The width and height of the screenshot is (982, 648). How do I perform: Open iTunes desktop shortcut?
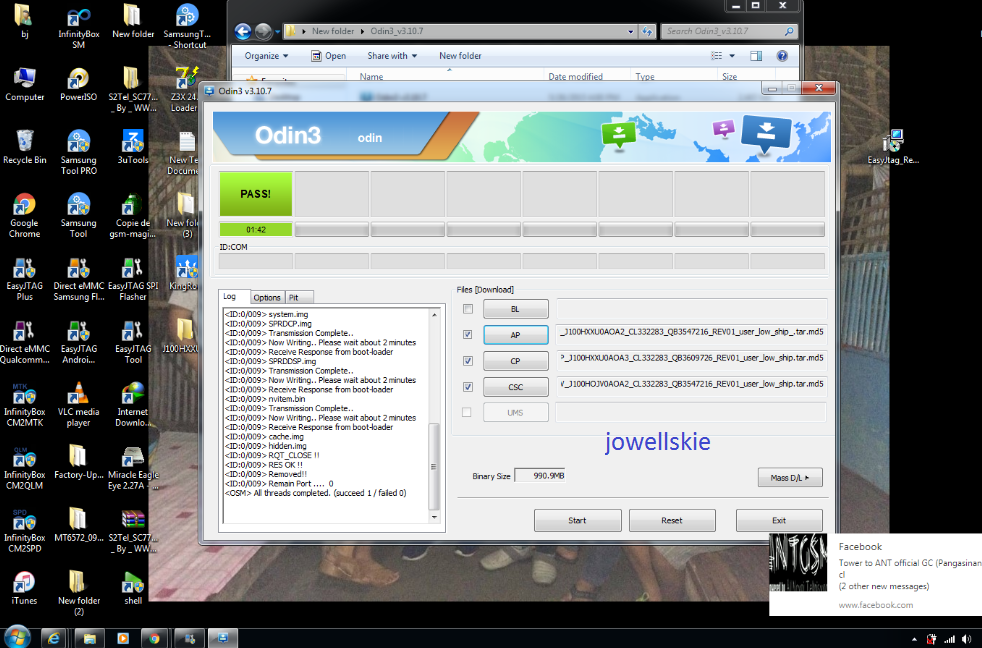24,587
